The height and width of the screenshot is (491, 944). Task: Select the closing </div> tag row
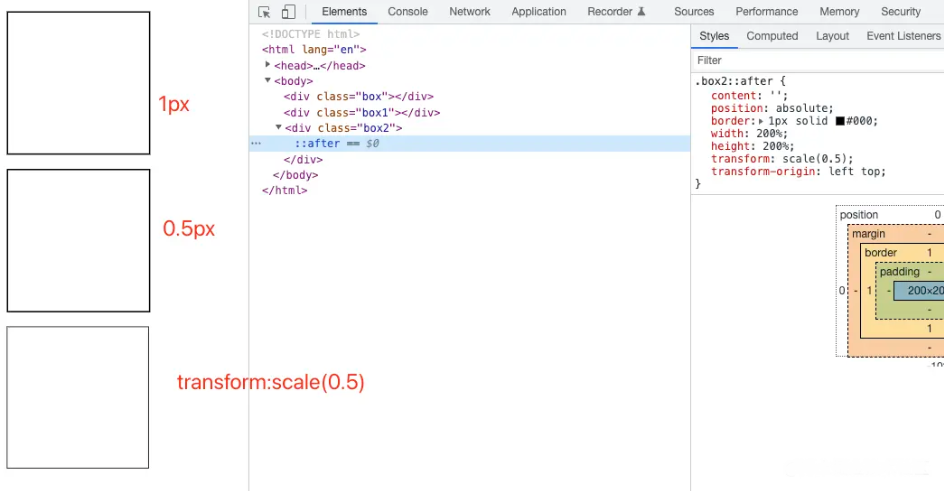303,159
